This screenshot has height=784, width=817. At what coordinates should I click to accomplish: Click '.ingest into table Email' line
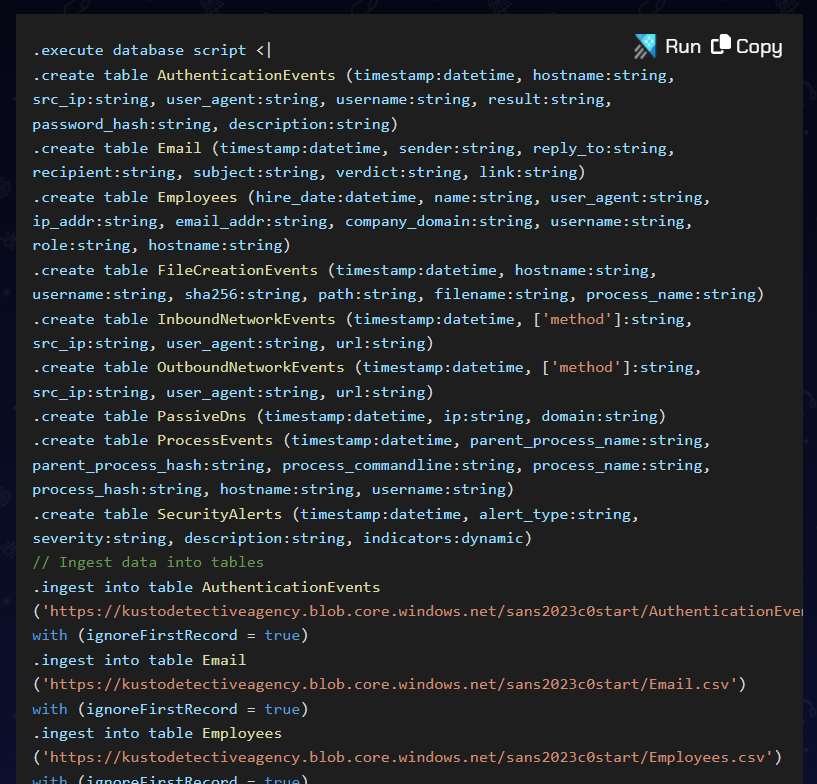[x=139, y=660]
